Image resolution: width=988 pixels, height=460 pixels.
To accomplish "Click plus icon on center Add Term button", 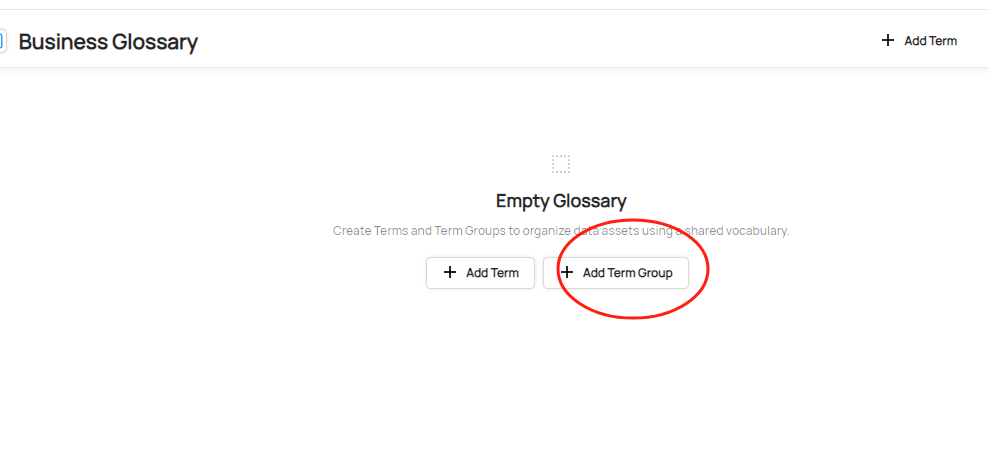I will coord(450,272).
